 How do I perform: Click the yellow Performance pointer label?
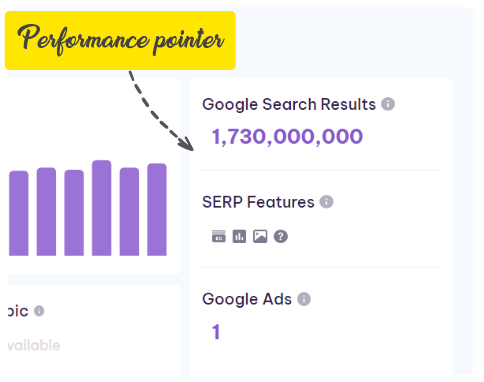click(120, 40)
